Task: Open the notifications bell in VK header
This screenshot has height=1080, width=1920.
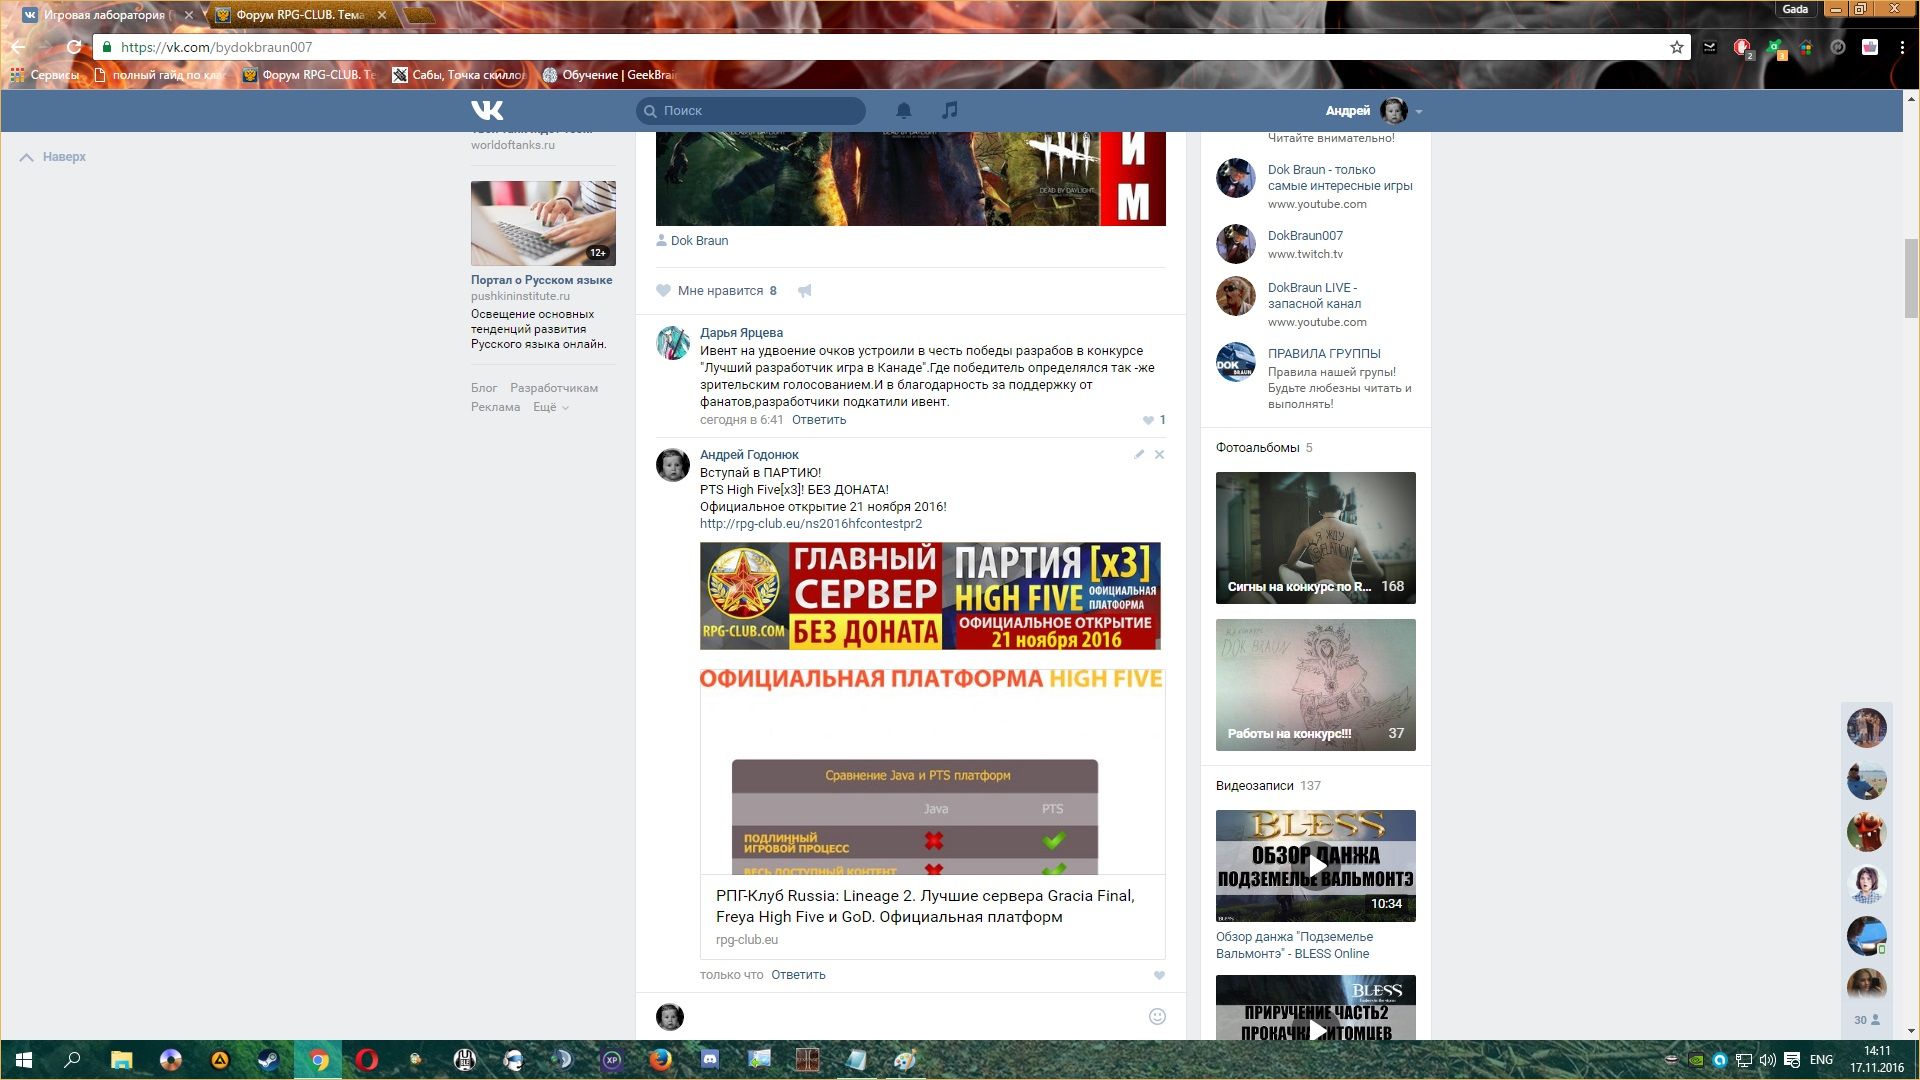Action: coord(903,110)
